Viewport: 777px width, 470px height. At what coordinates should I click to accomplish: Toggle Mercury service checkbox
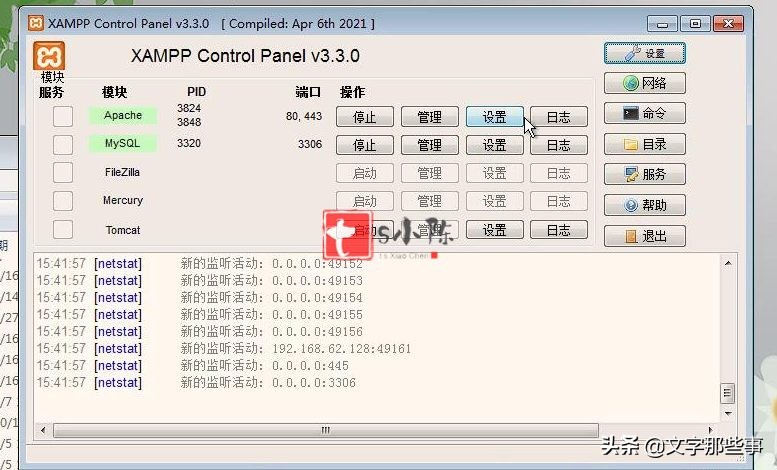[63, 201]
